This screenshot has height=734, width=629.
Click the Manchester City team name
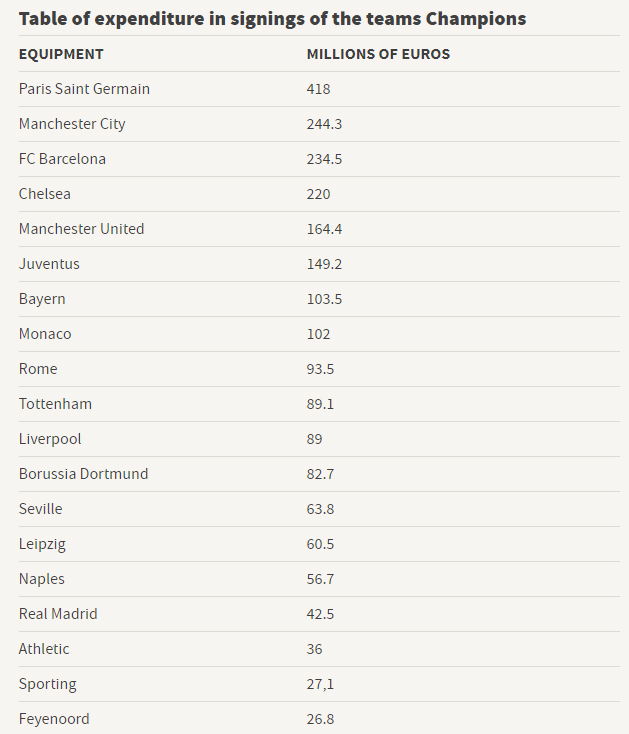(72, 124)
